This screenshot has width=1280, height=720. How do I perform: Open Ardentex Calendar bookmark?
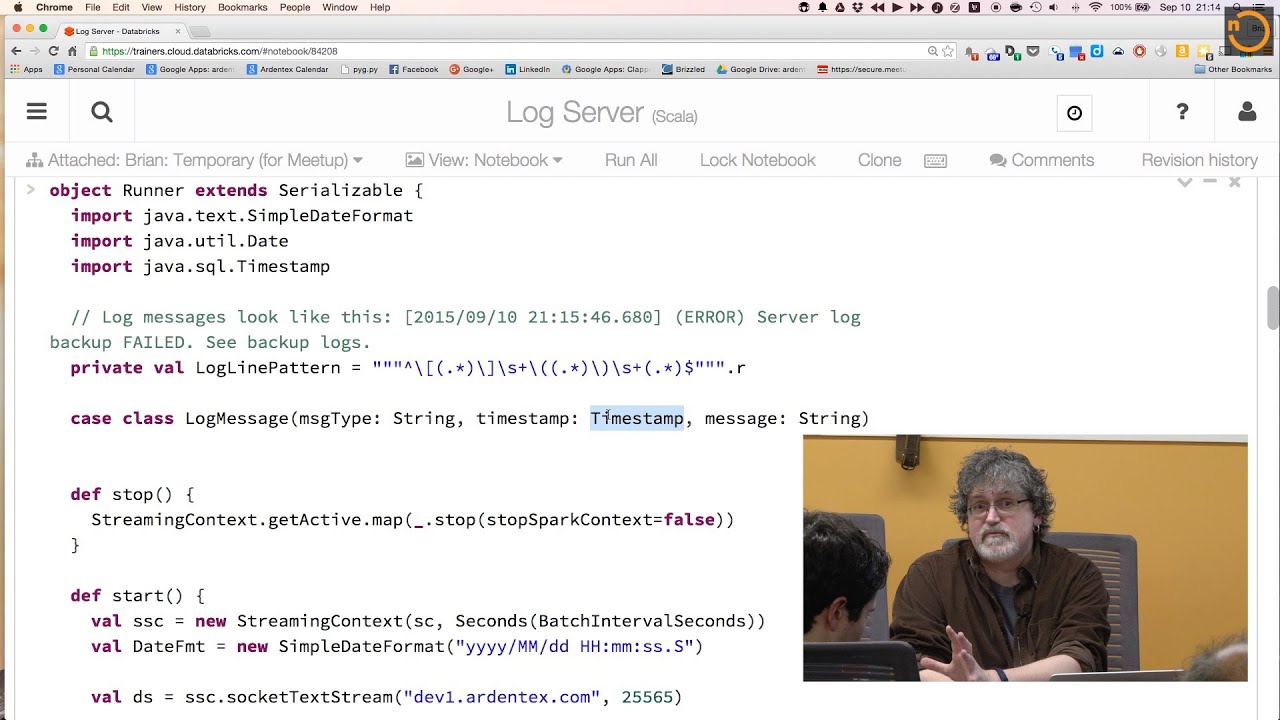(x=287, y=70)
